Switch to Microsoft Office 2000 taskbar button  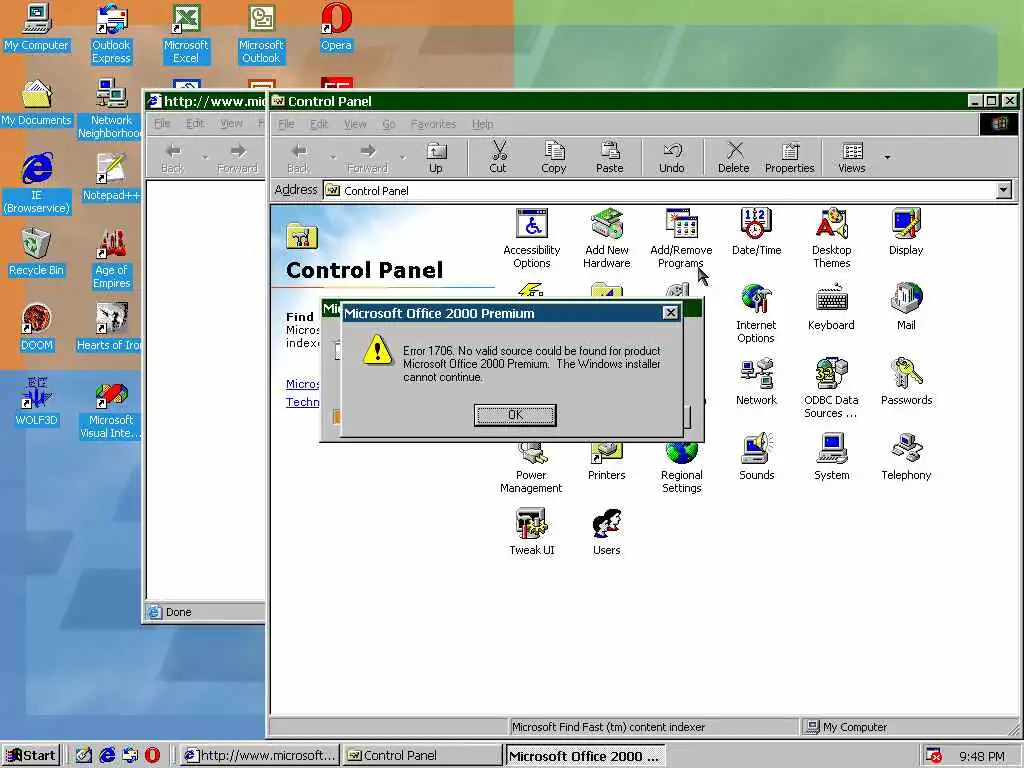pyautogui.click(x=584, y=756)
